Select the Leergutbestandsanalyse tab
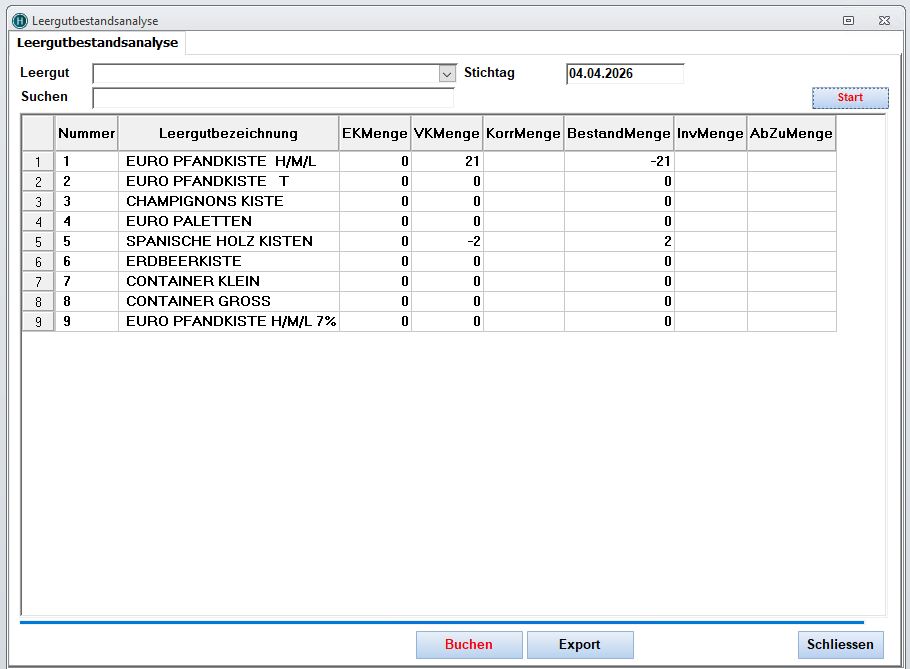The width and height of the screenshot is (910, 669). (x=98, y=43)
